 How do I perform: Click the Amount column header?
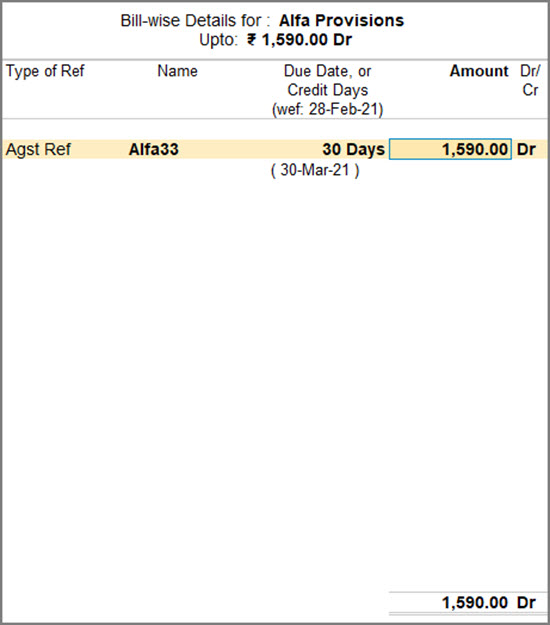coord(479,71)
